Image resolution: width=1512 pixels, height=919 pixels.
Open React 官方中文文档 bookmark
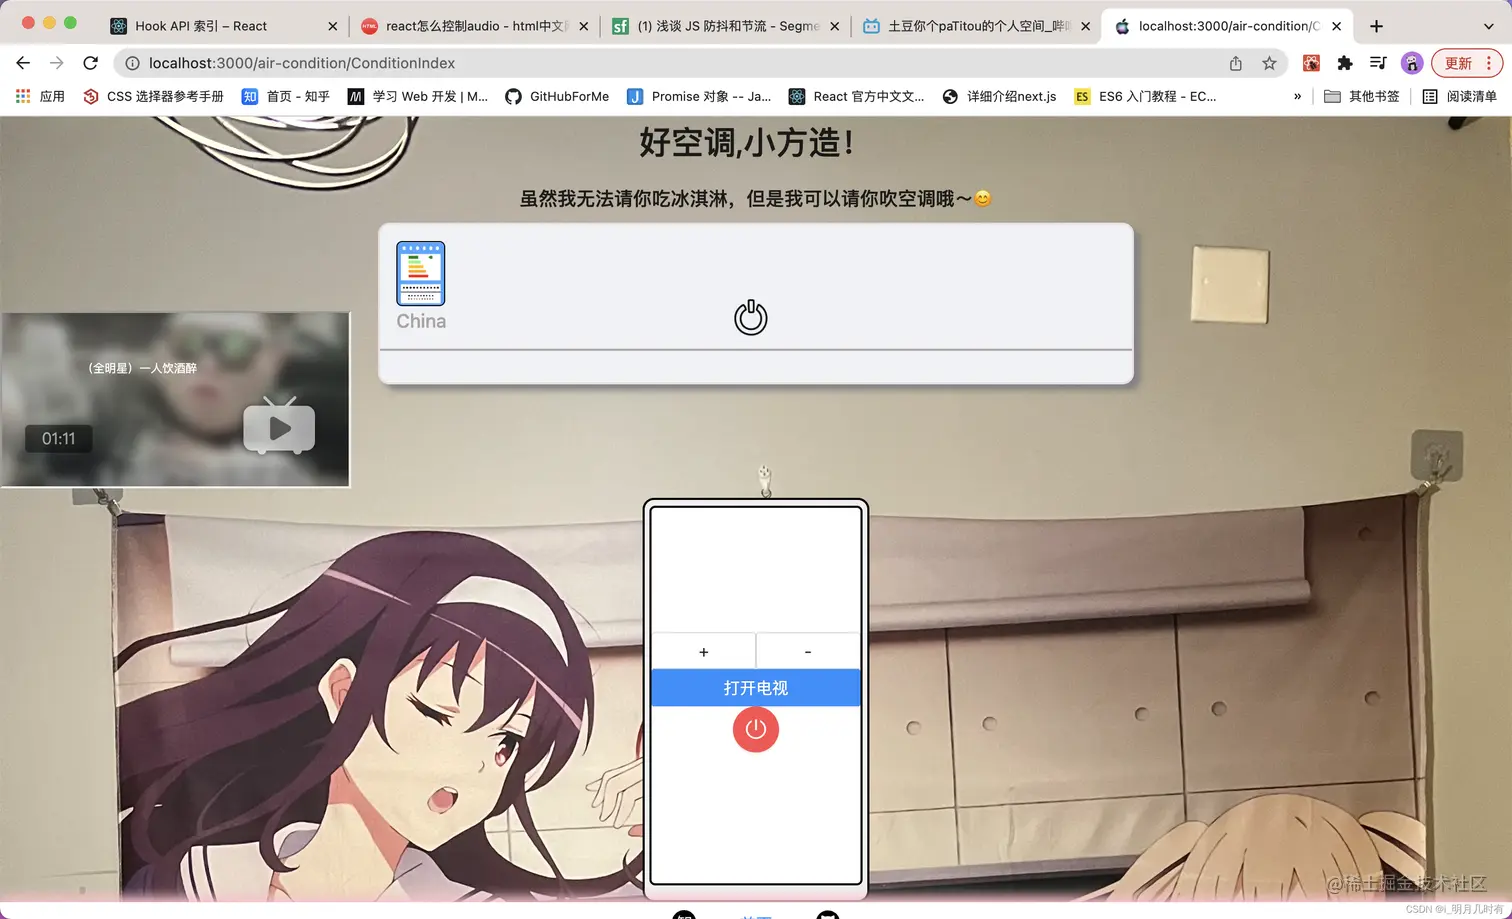(856, 96)
